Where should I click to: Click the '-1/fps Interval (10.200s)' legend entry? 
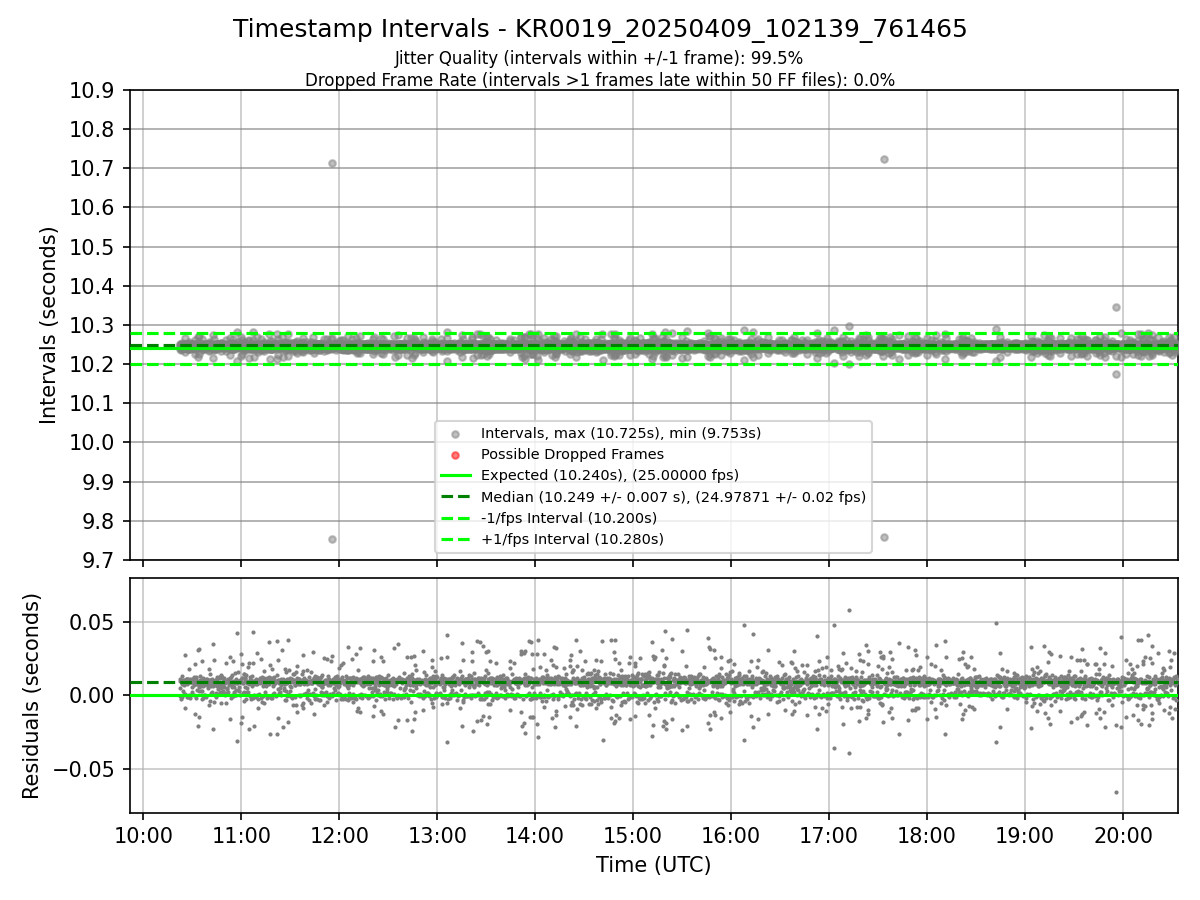569,518
